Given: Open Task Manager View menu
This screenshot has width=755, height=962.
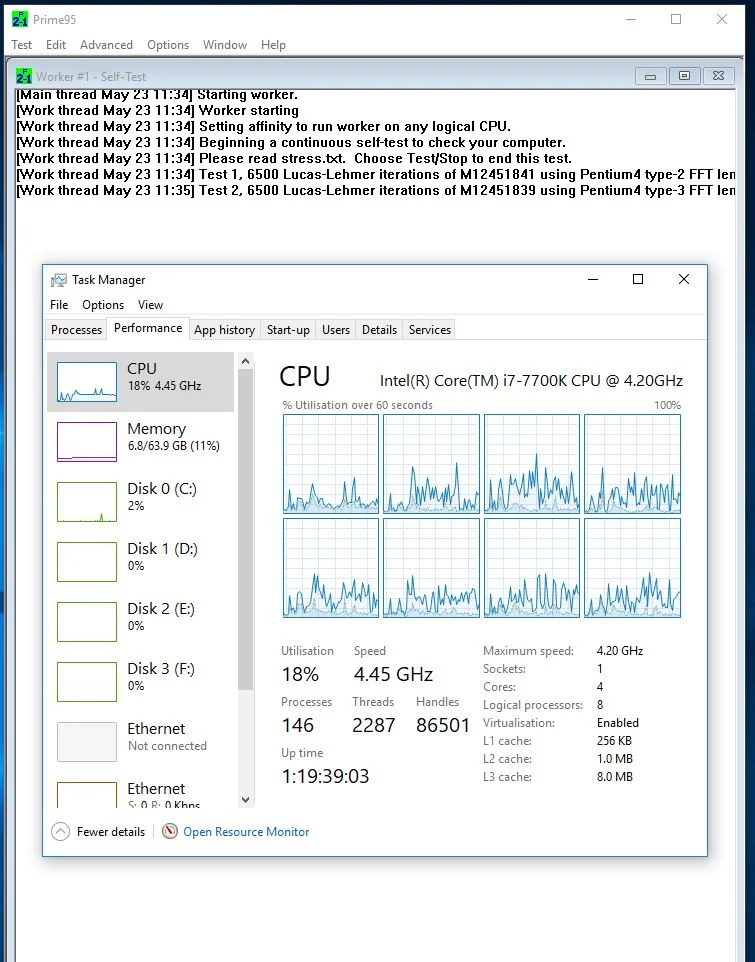Looking at the screenshot, I should pyautogui.click(x=150, y=305).
